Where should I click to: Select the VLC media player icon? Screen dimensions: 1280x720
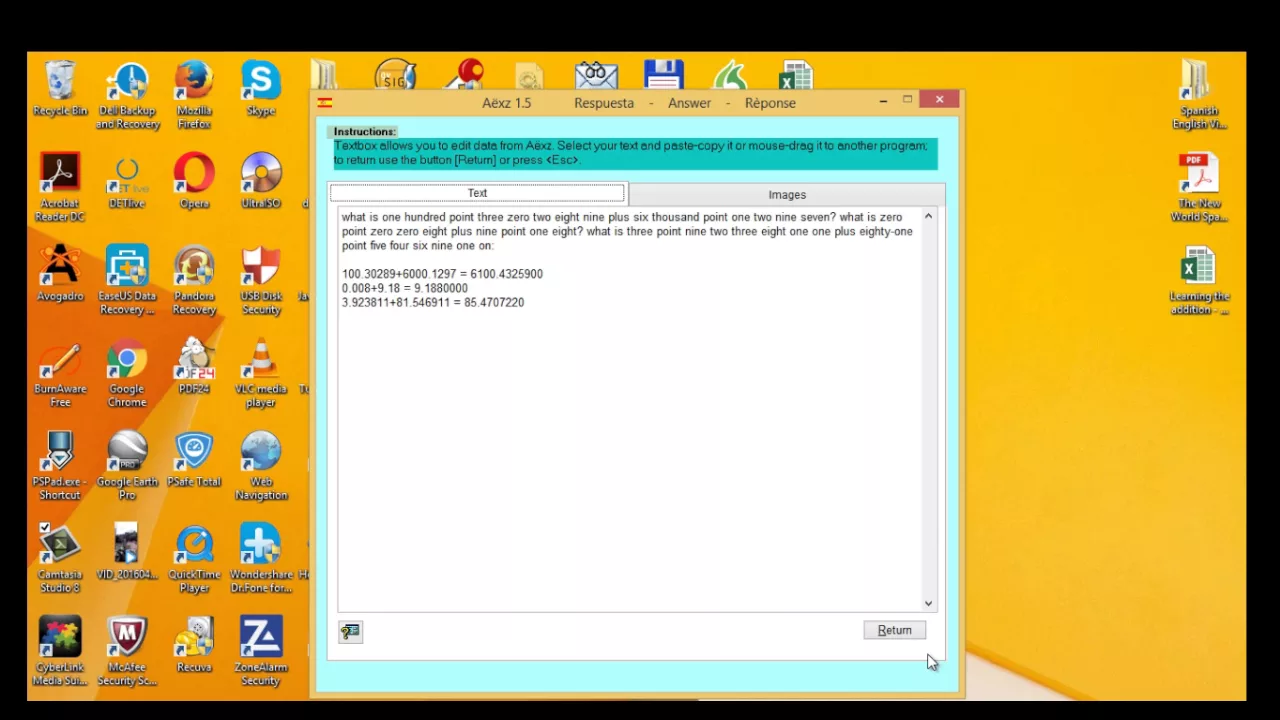(261, 373)
